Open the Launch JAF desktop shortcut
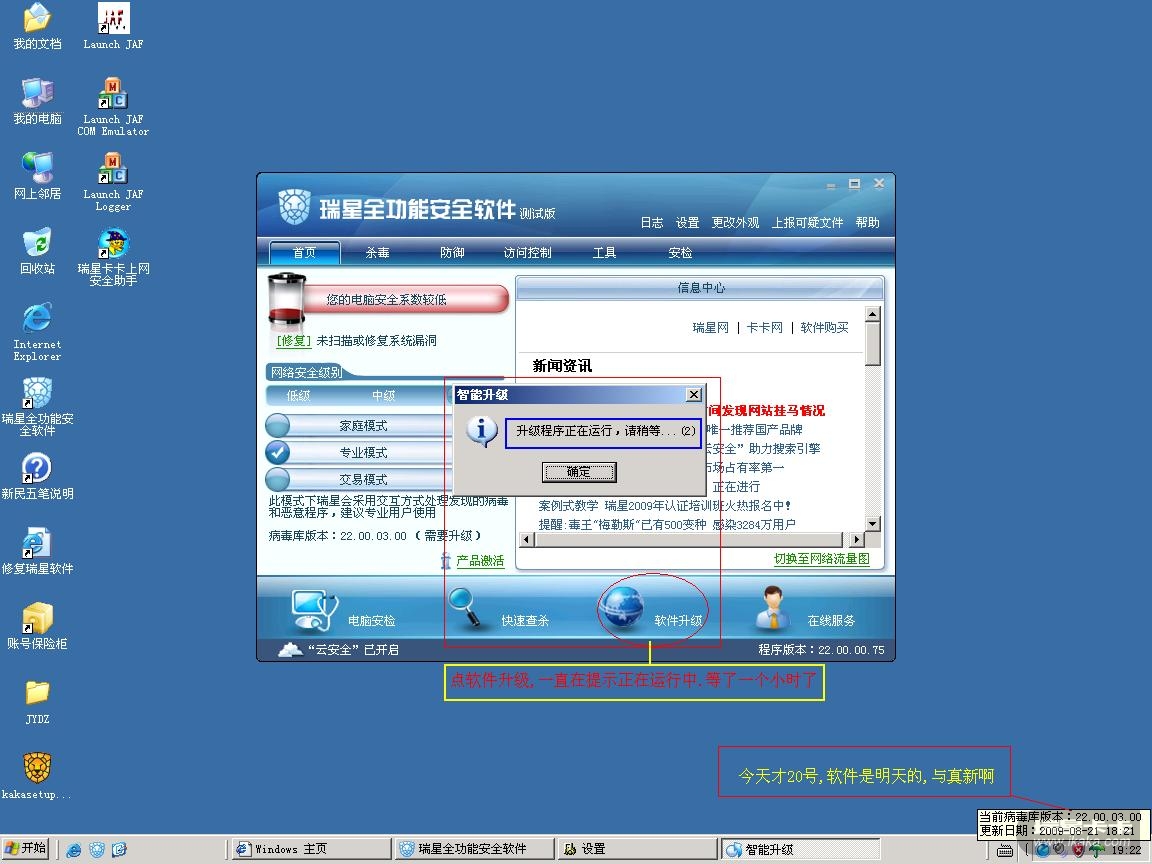This screenshot has width=1152, height=864. (113, 26)
